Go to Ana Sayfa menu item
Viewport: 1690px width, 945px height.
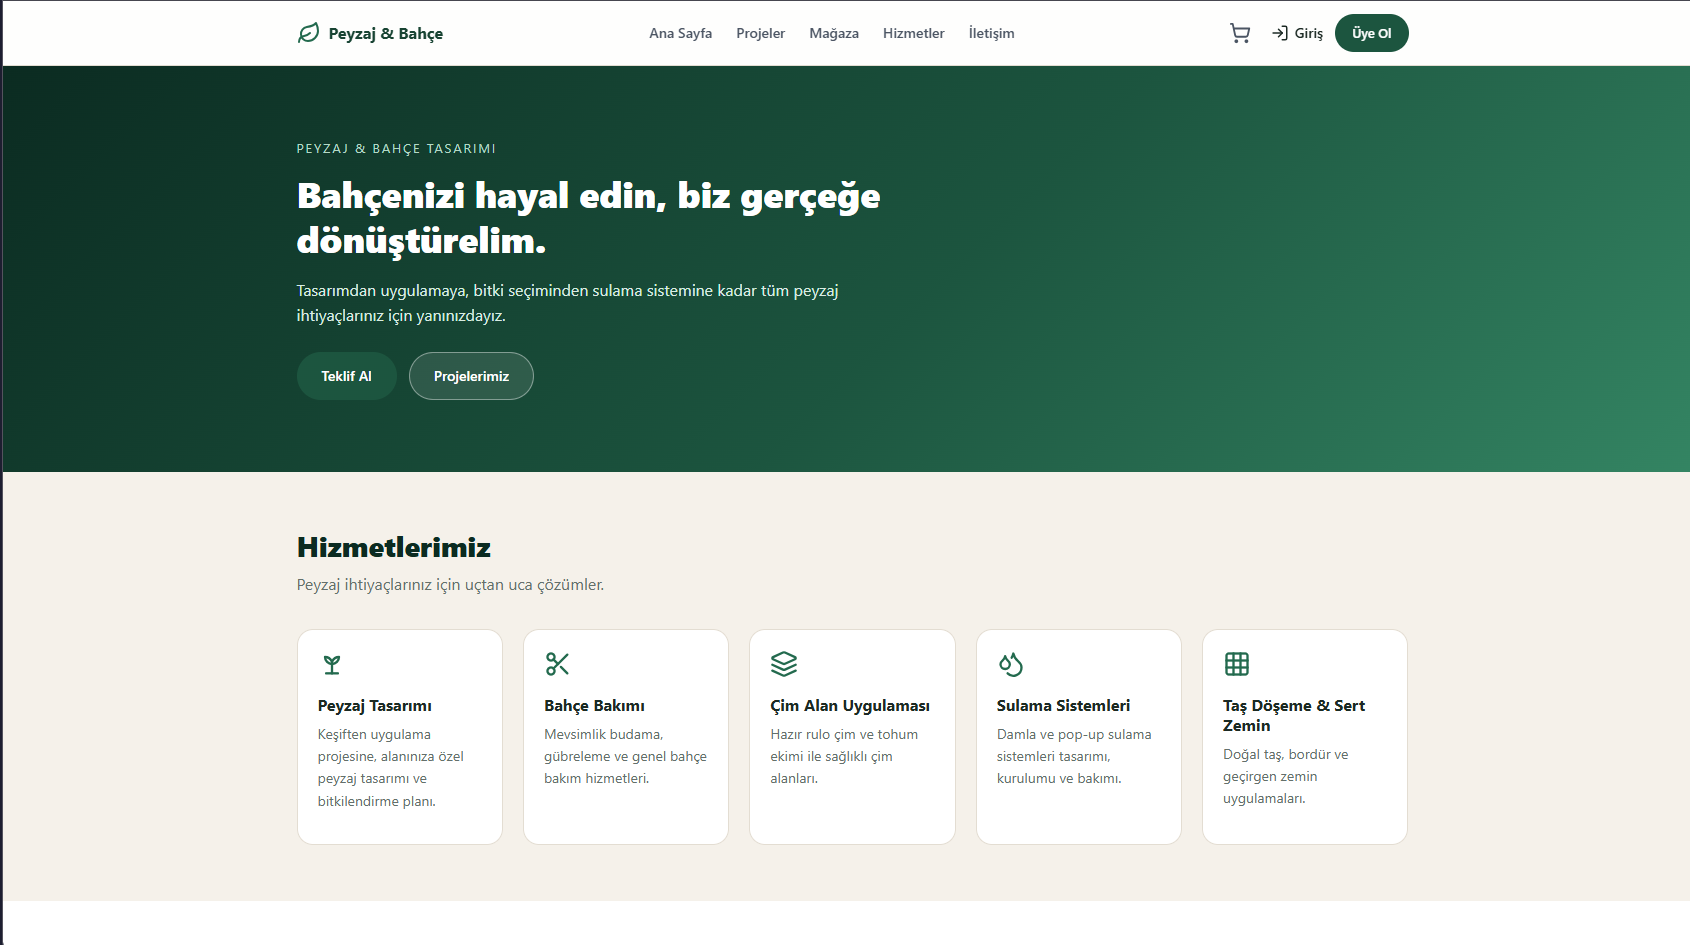click(x=681, y=33)
